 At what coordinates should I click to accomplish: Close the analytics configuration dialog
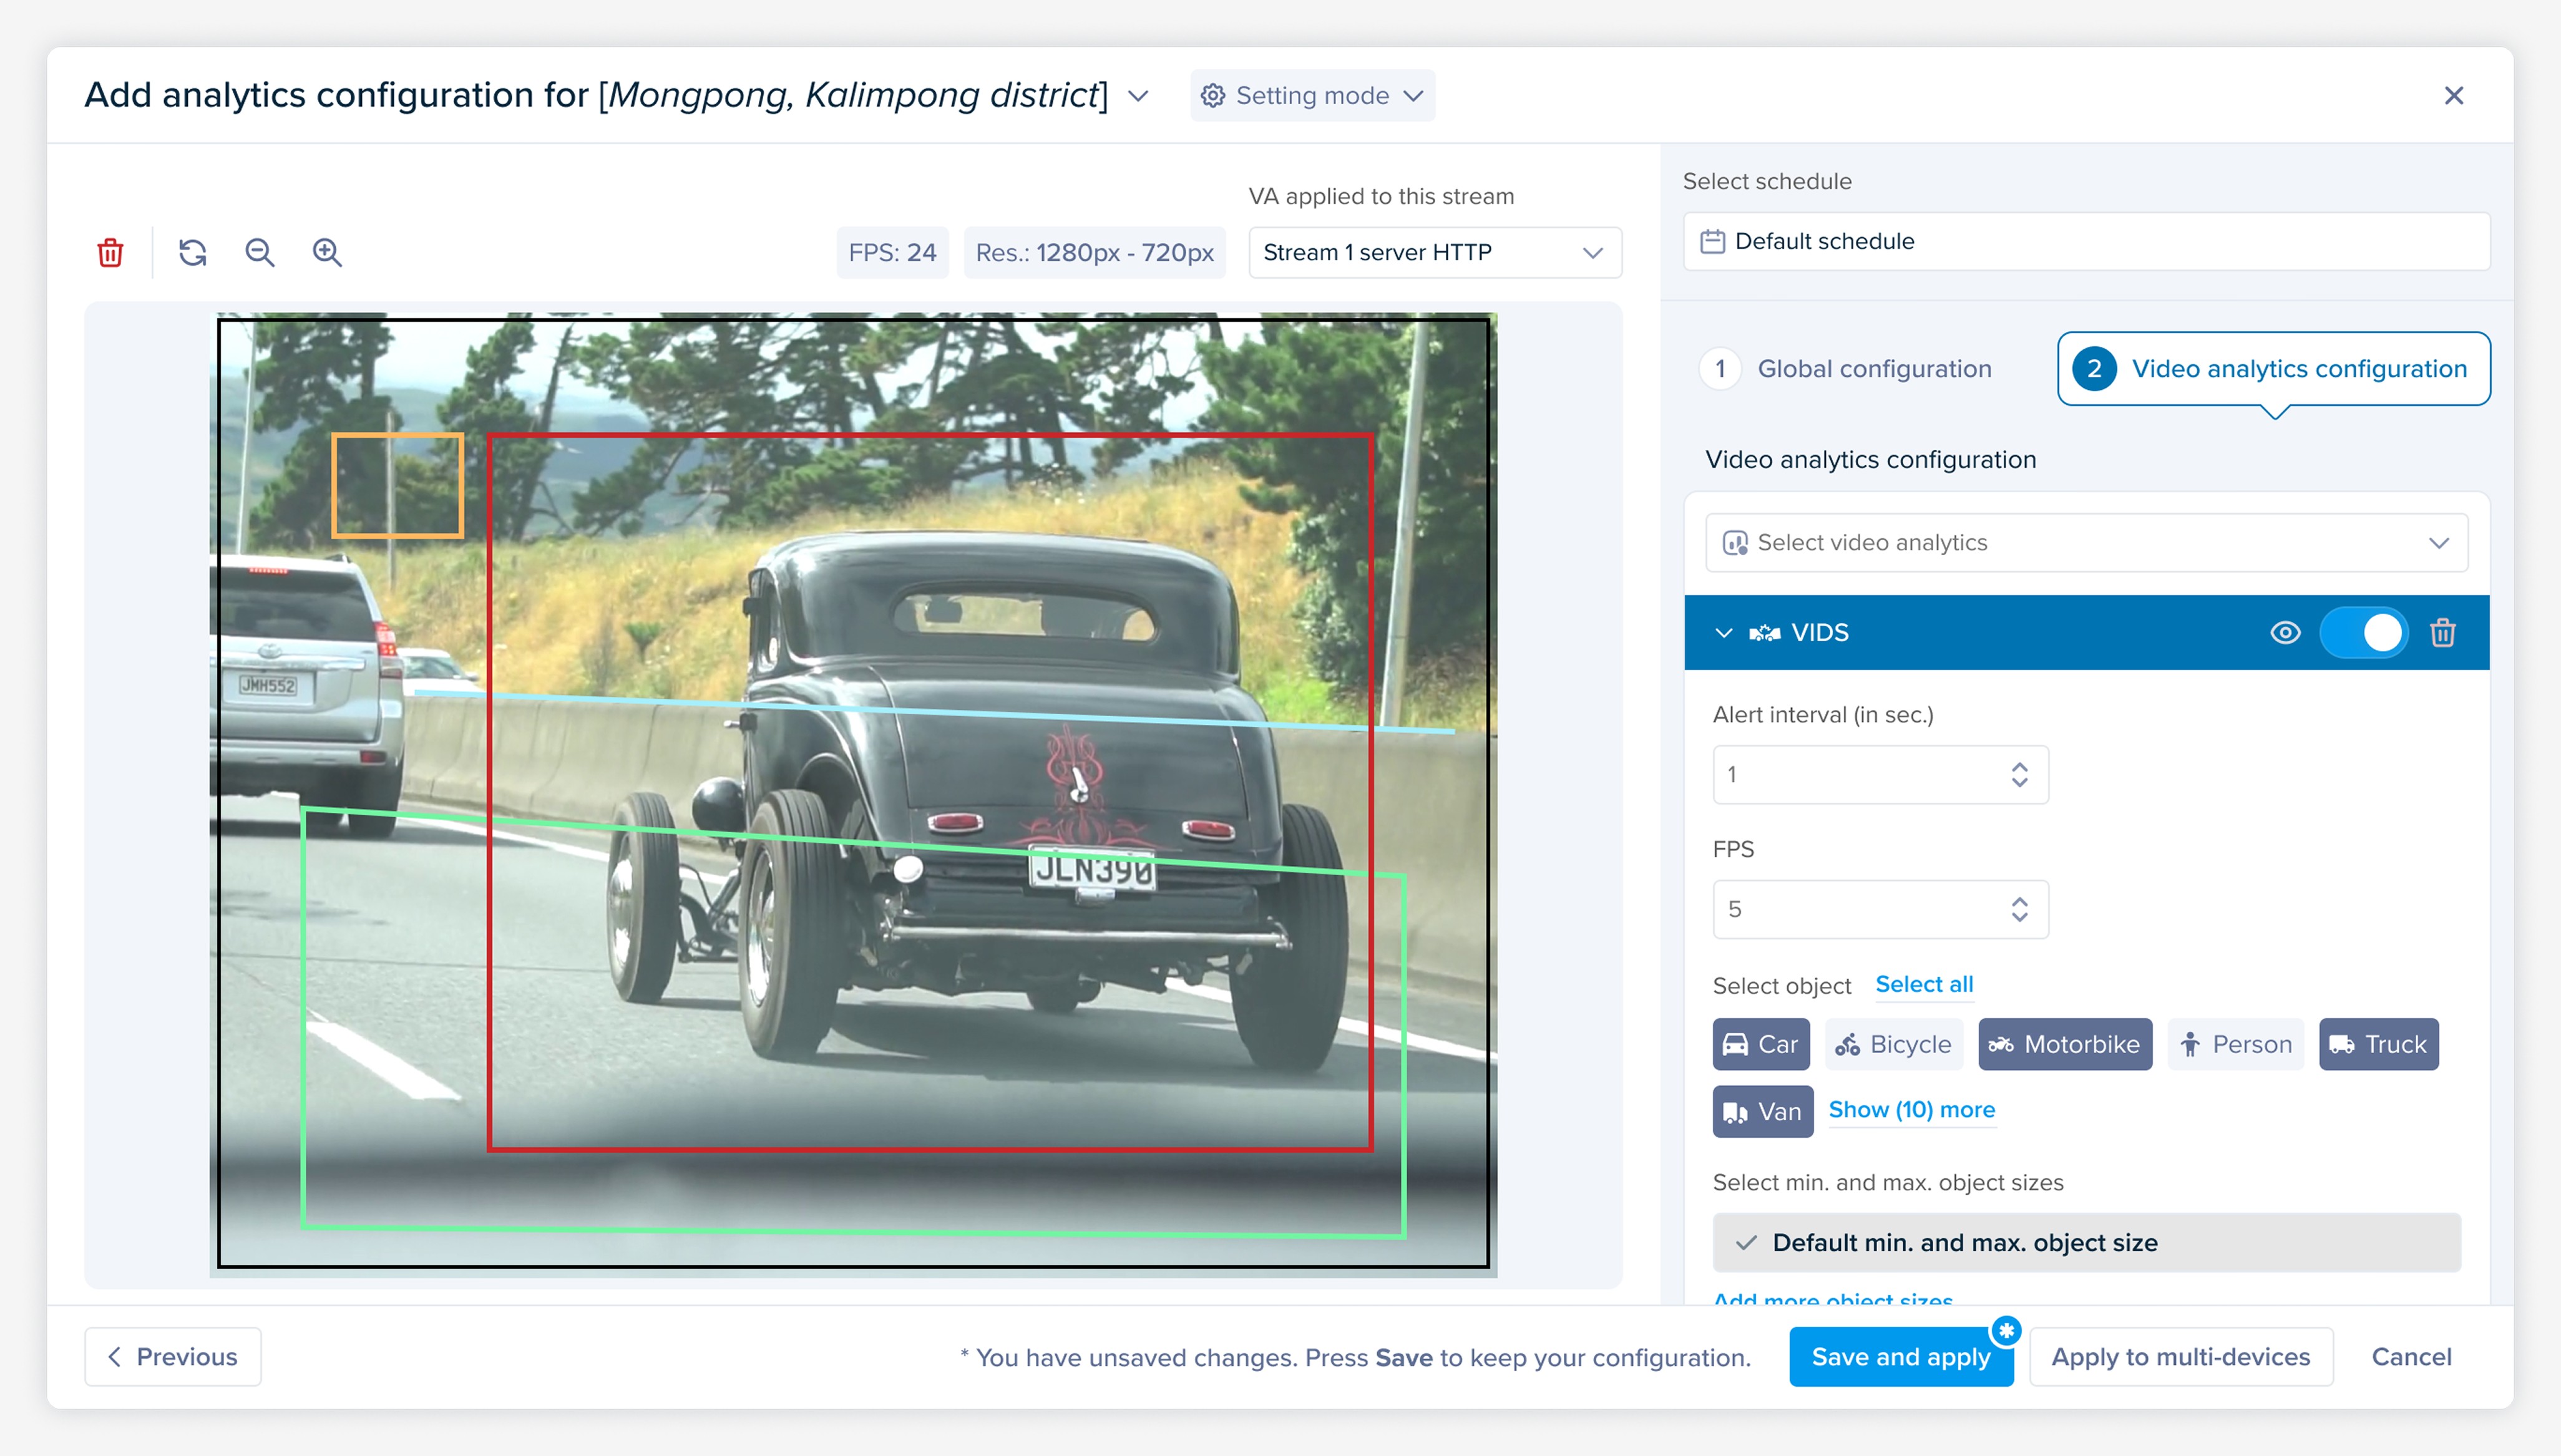click(x=2453, y=95)
